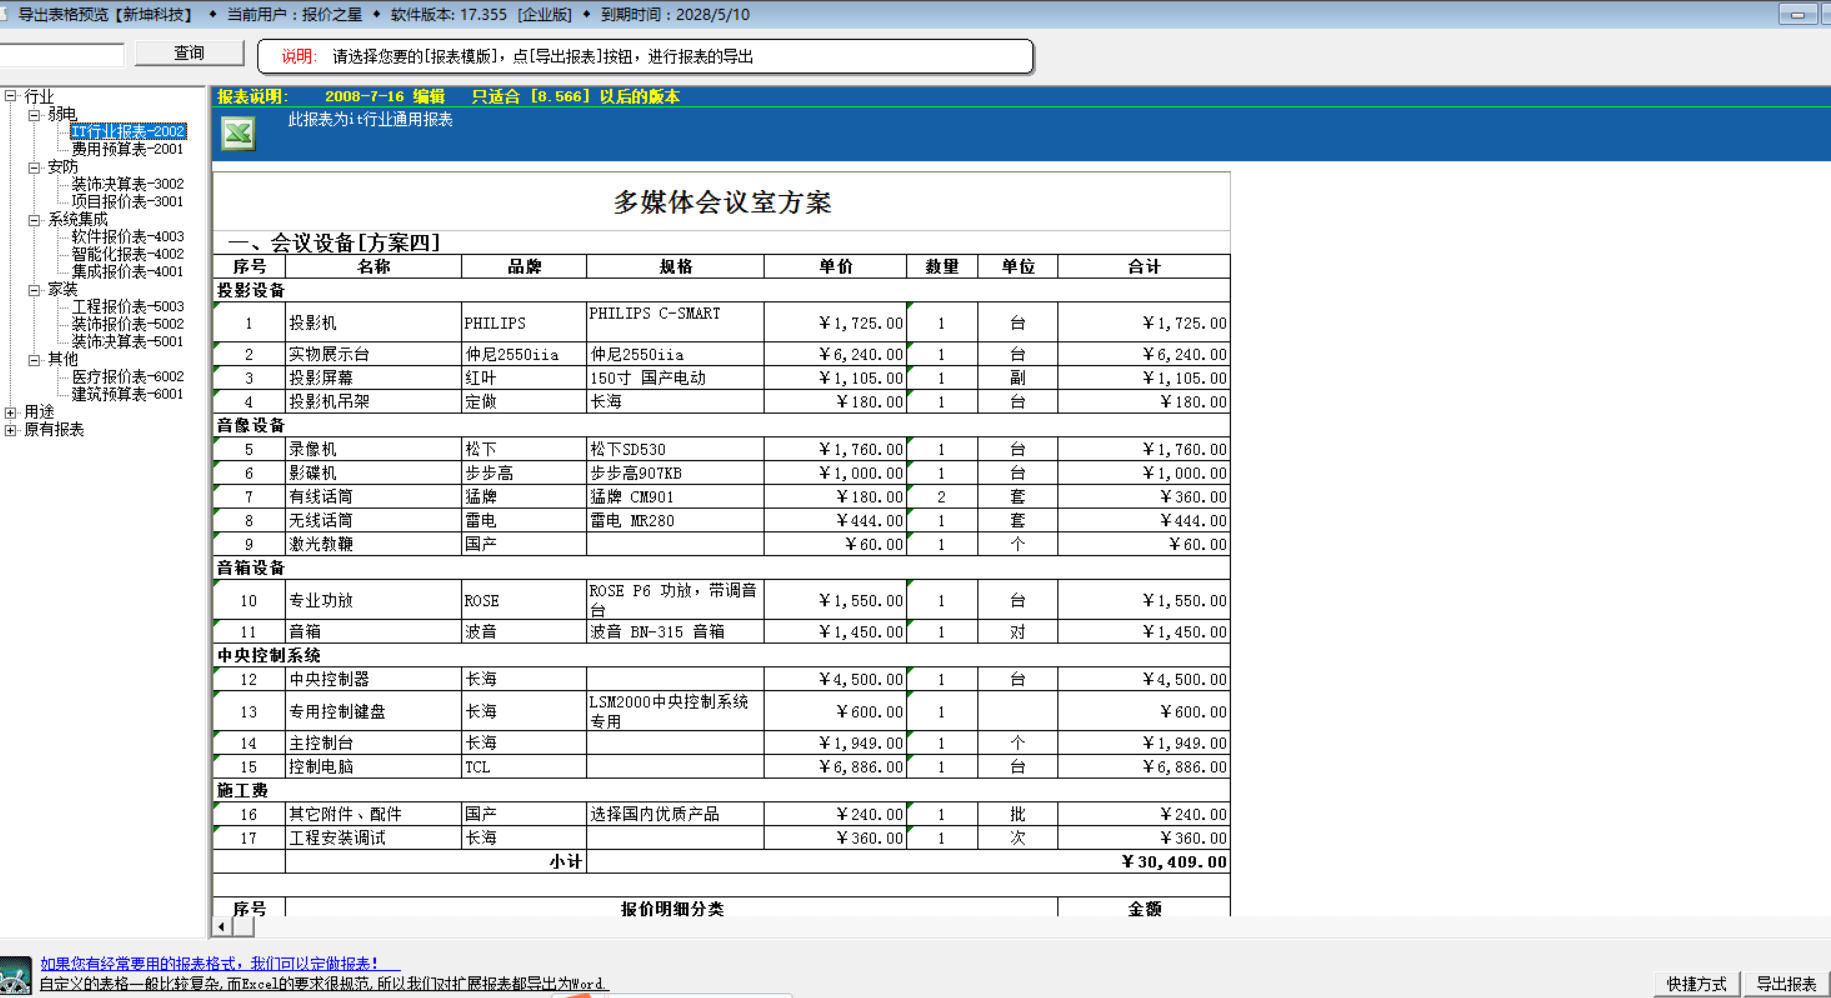This screenshot has width=1831, height=998.
Task: Click the 施工费 section heading
Action: click(x=242, y=790)
